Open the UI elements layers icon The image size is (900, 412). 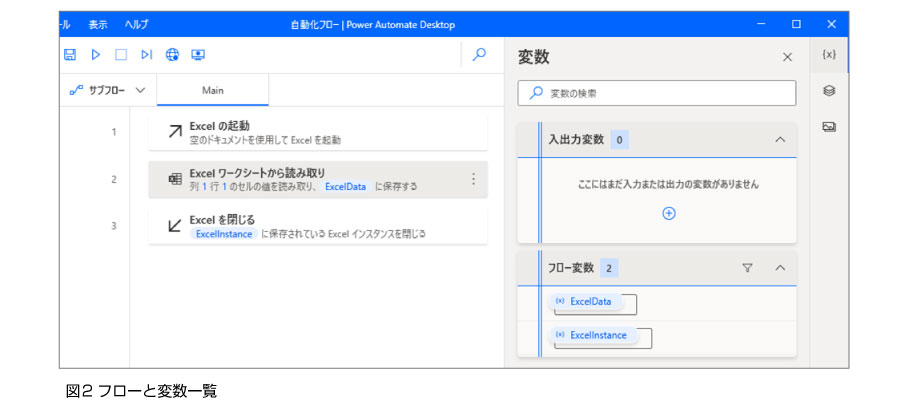tap(829, 91)
